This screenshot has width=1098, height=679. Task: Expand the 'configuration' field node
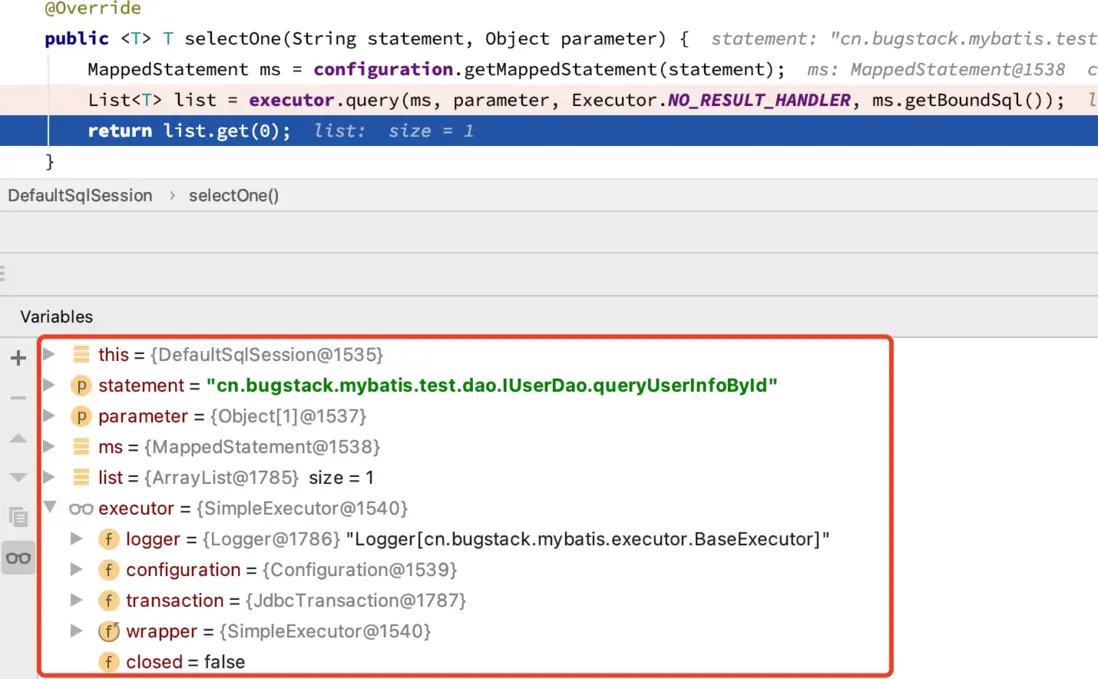tap(76, 569)
